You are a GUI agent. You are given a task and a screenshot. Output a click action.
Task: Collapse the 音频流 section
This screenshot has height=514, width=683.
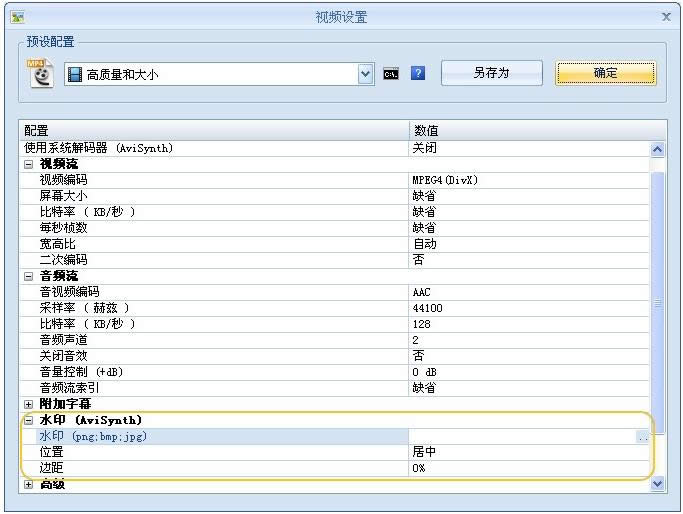pos(28,276)
